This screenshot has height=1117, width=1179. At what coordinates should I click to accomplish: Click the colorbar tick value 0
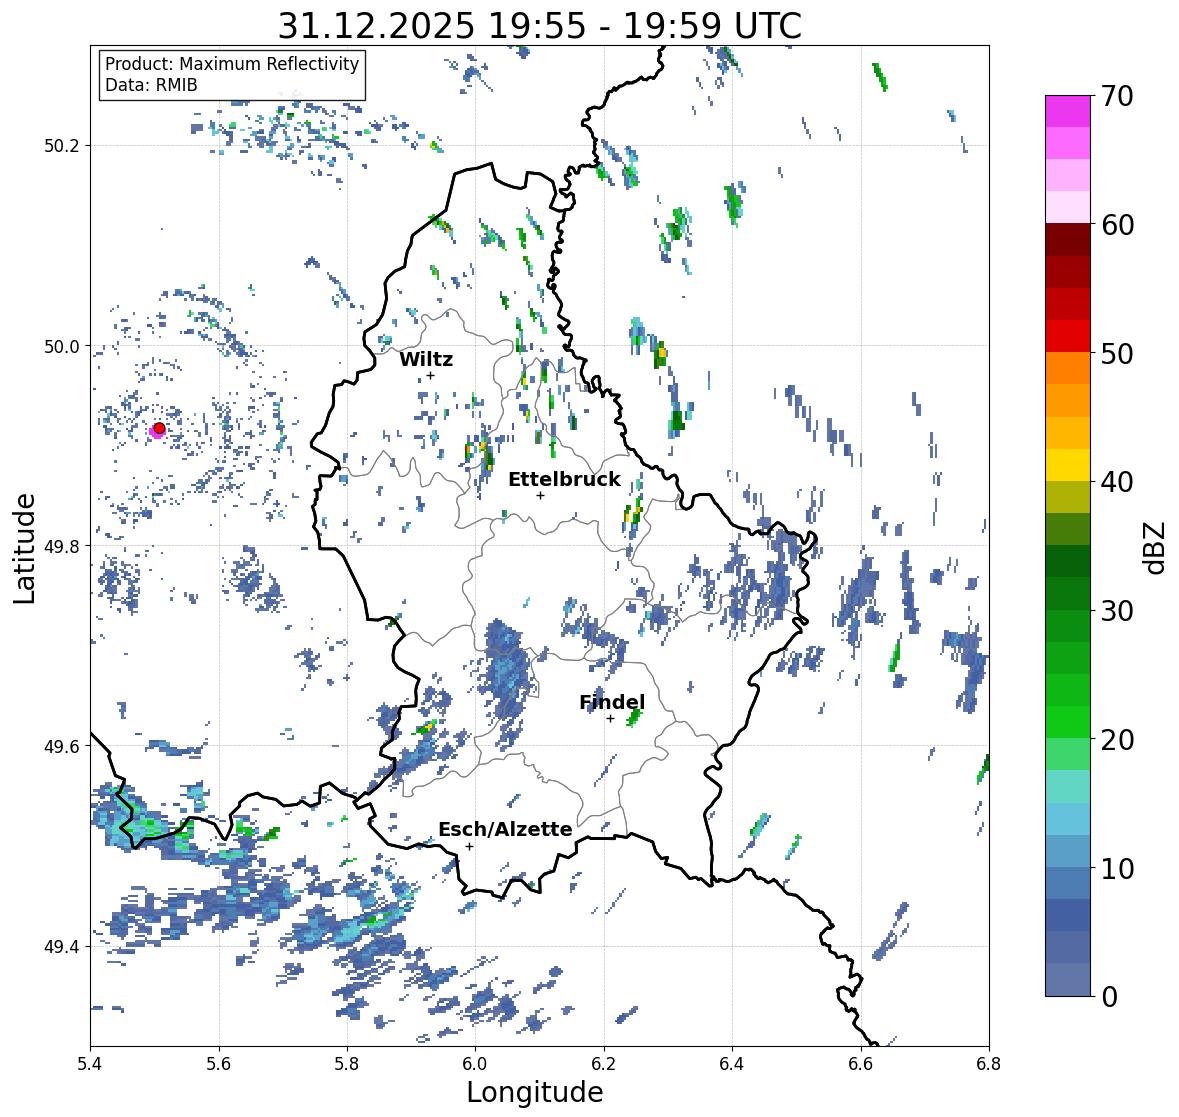[1110, 997]
